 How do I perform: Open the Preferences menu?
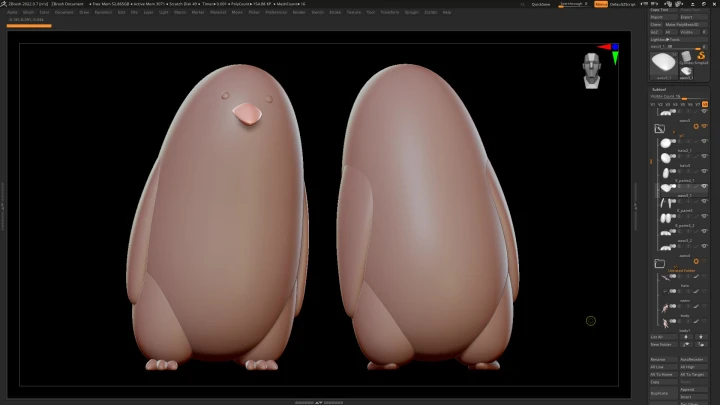pos(275,12)
